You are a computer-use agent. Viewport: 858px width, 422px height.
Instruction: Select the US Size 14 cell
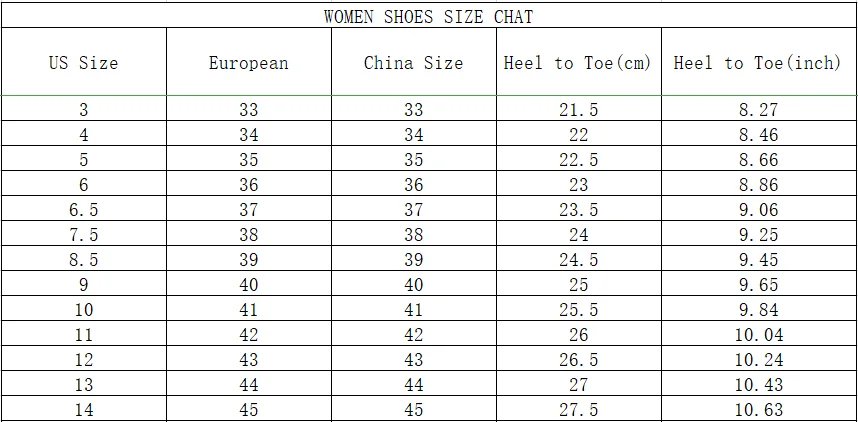point(84,410)
